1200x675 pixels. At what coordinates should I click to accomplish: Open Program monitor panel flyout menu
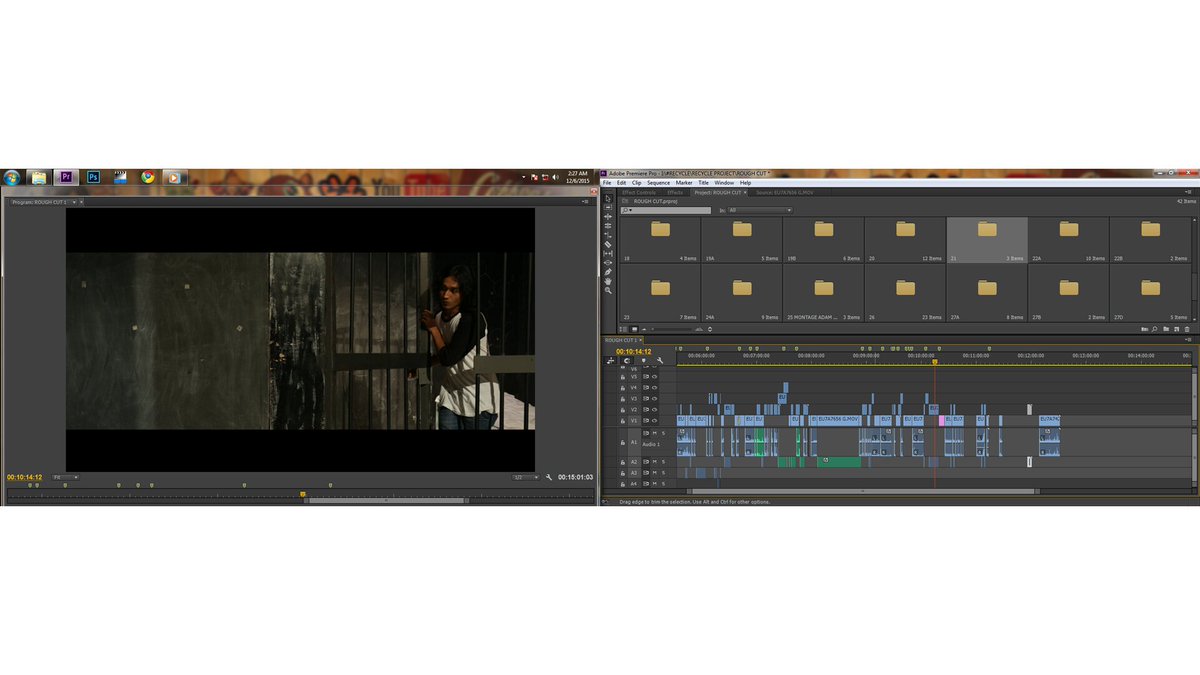(585, 201)
